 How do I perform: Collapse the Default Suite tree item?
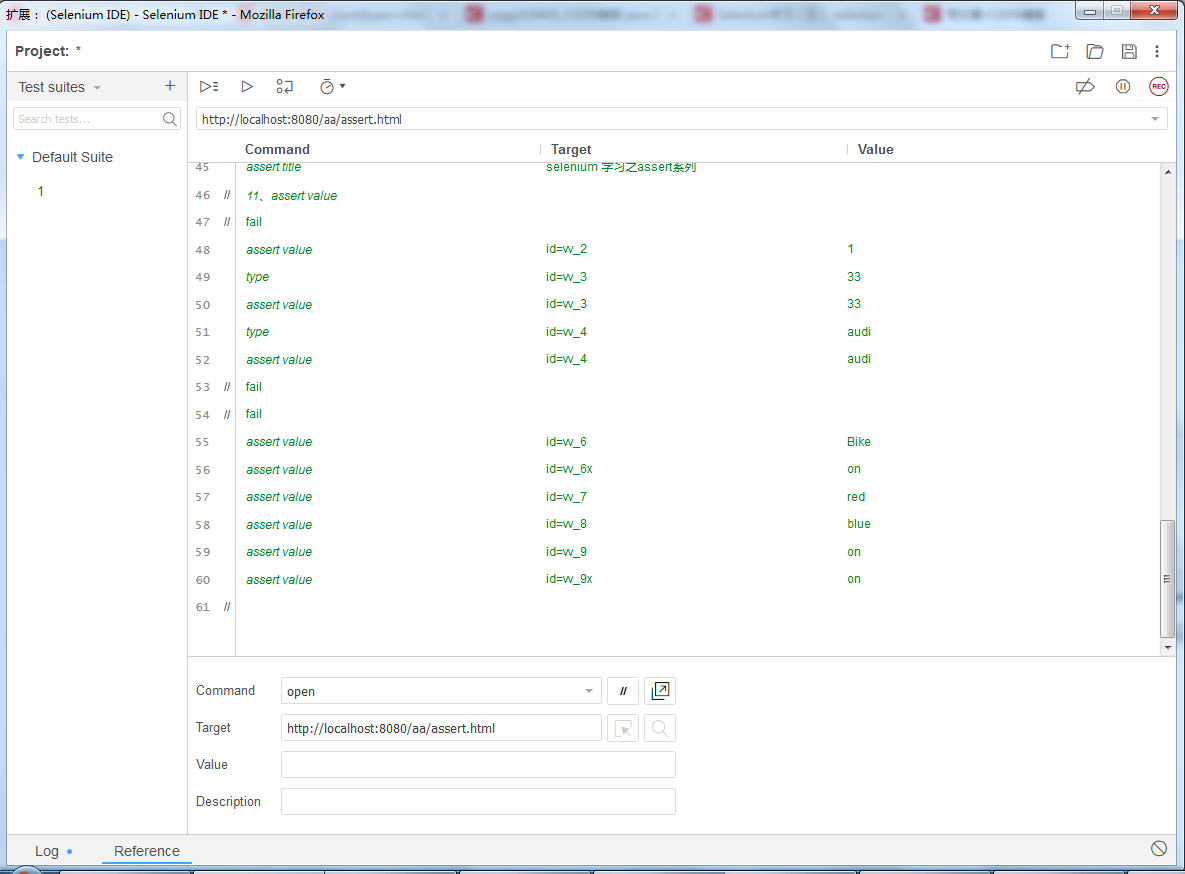click(20, 157)
